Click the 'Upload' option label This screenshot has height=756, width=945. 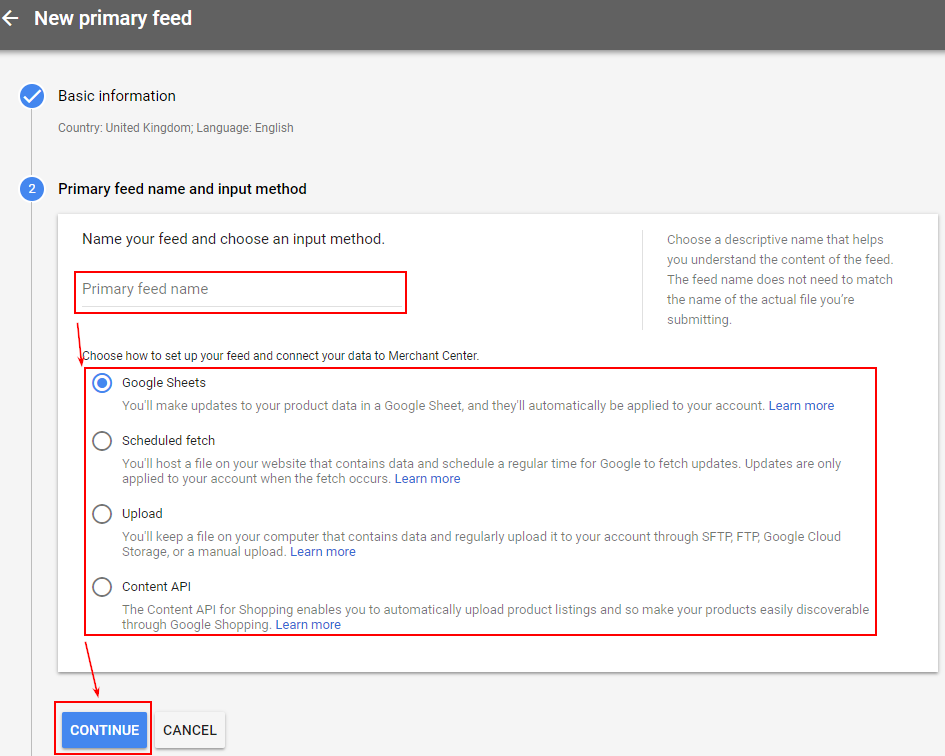coord(142,514)
